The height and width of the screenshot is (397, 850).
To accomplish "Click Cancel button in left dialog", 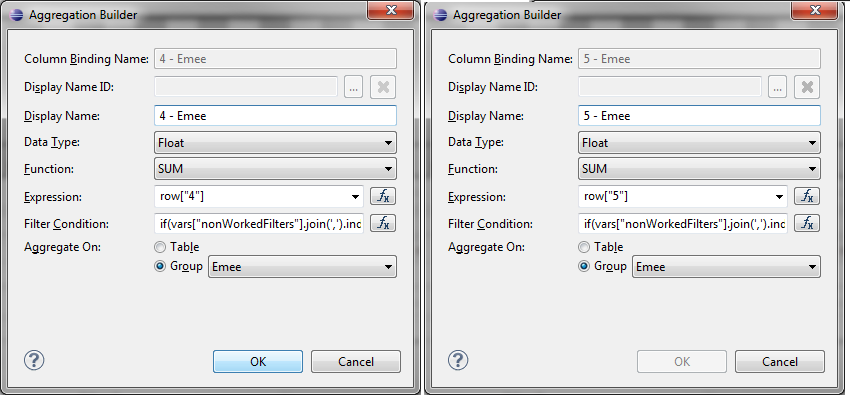I will coord(356,362).
